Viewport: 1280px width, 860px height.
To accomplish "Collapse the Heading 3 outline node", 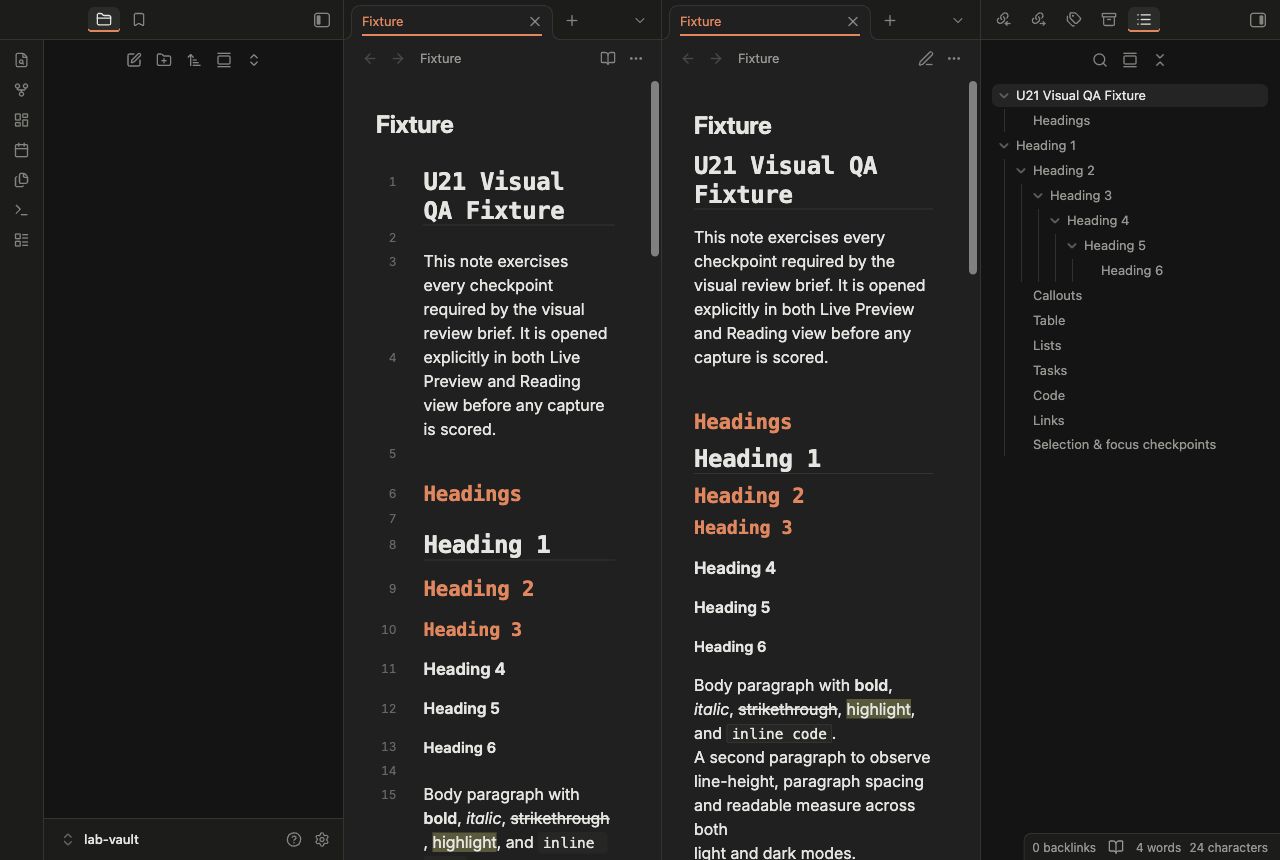I will [1038, 196].
